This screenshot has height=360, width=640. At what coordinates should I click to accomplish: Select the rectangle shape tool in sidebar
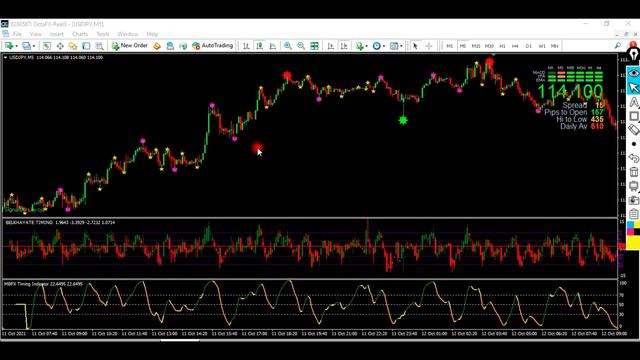pos(633,116)
